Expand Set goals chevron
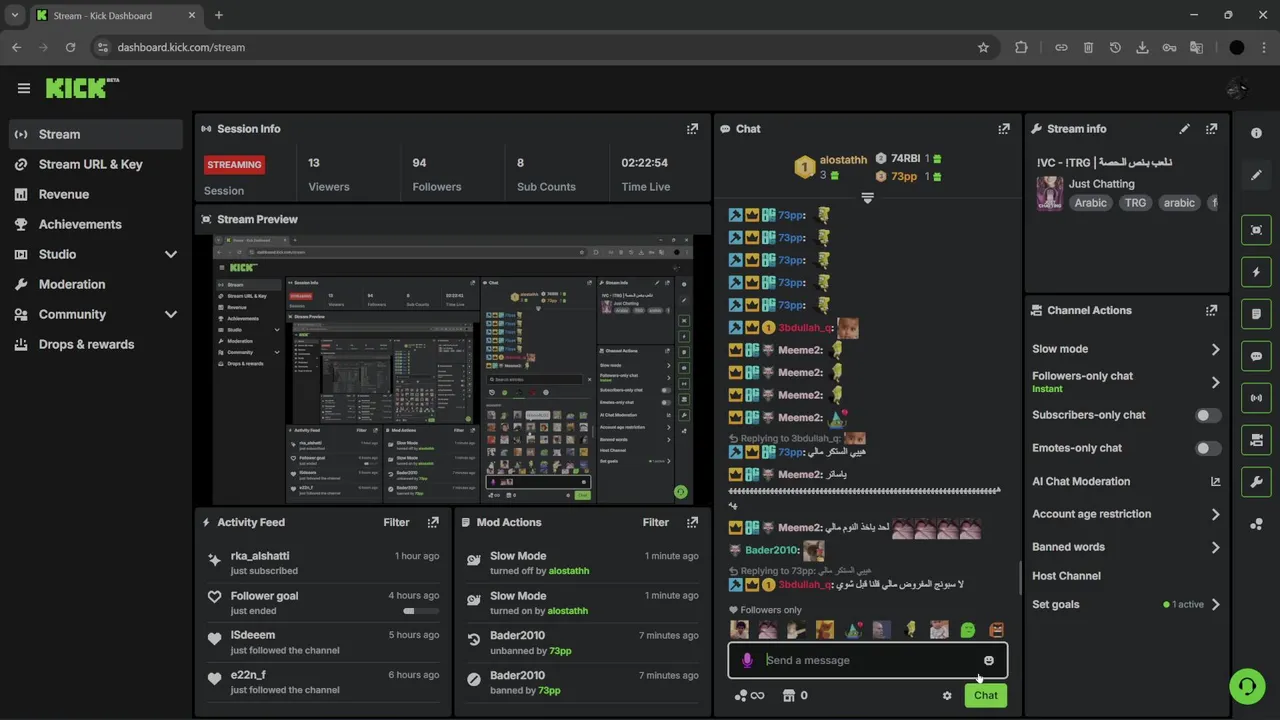1280x720 pixels. point(1215,604)
